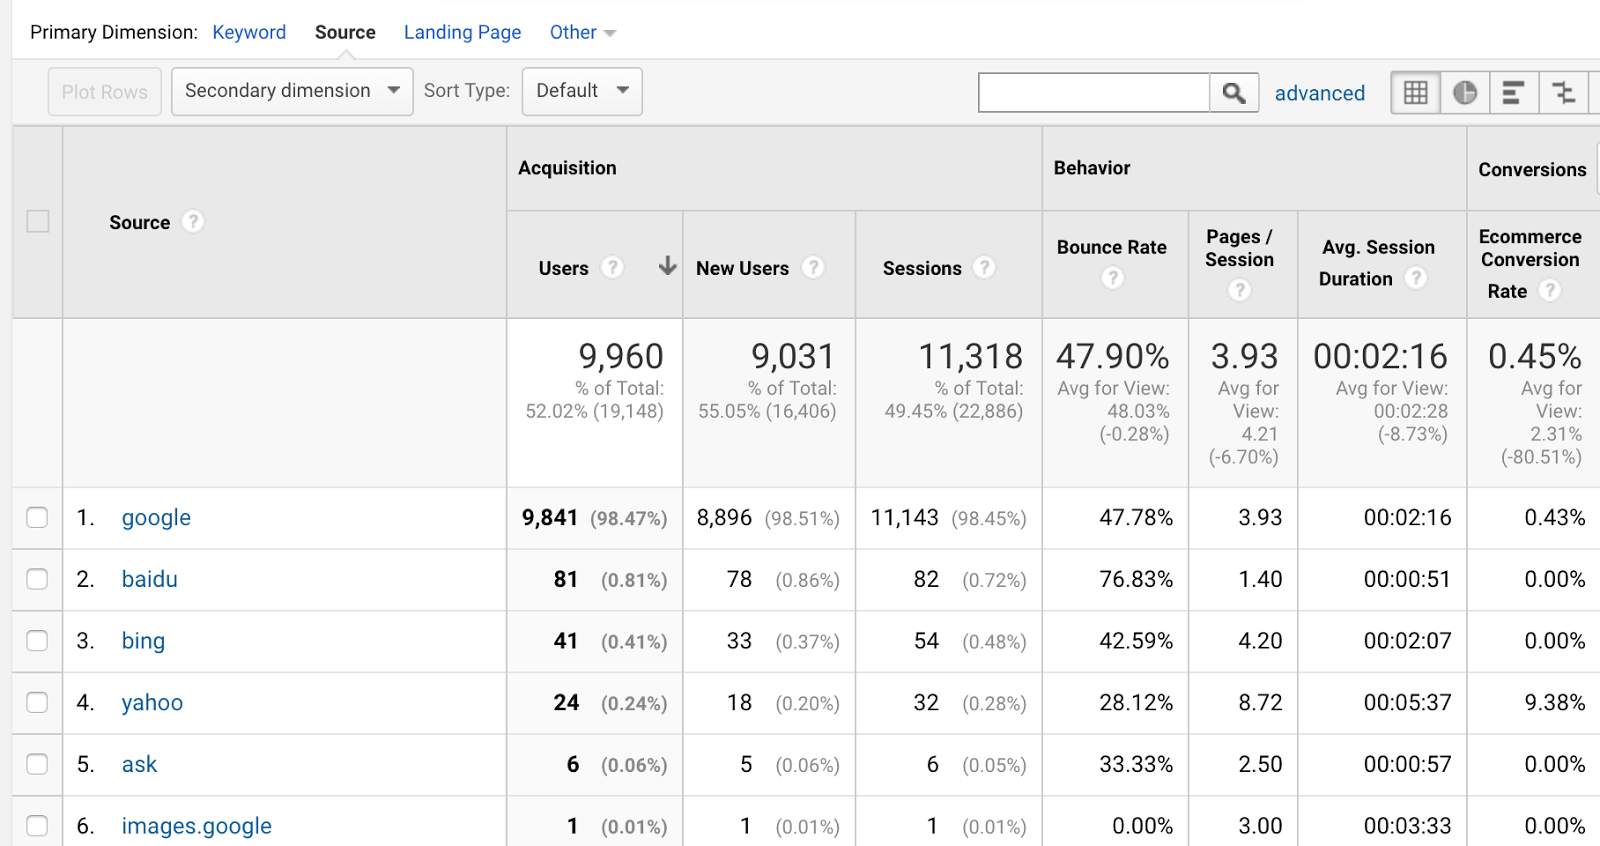Select total sessions figure 11,318

point(971,356)
